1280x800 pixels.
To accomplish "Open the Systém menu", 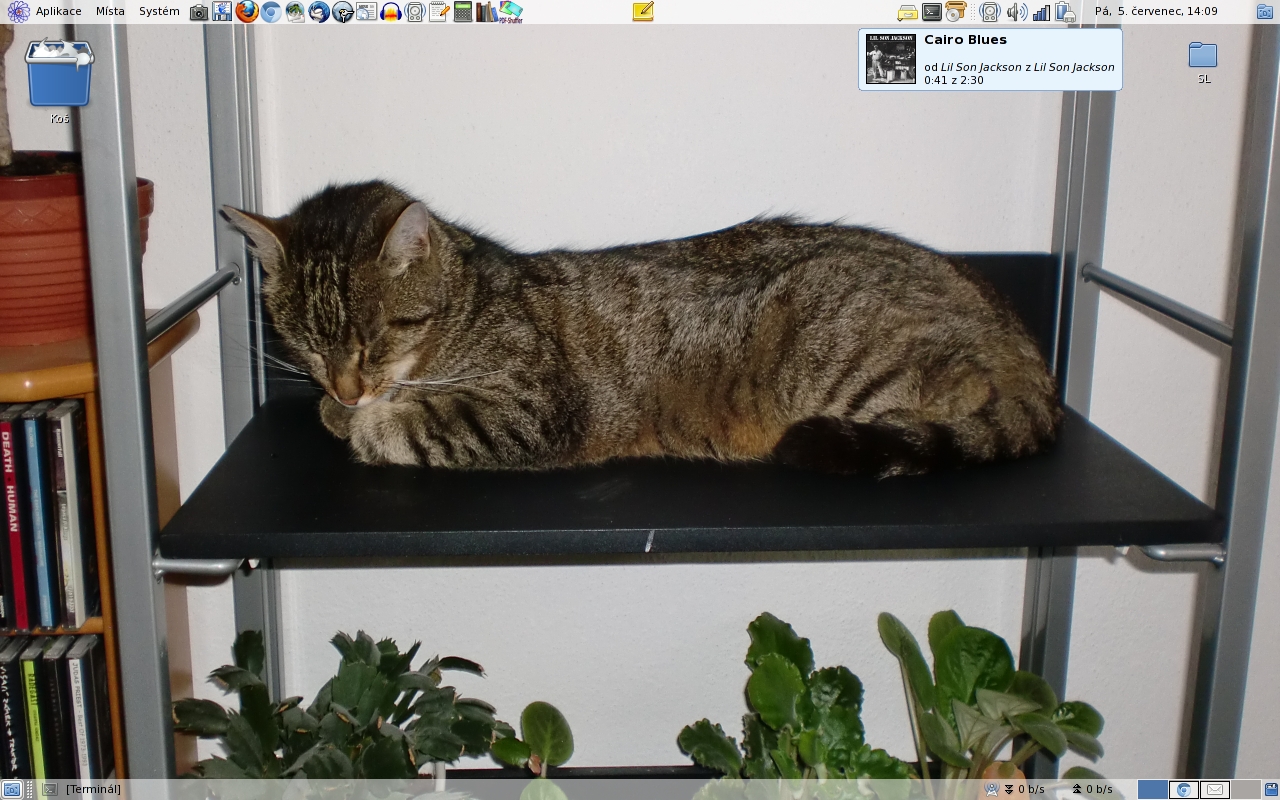I will pyautogui.click(x=159, y=11).
